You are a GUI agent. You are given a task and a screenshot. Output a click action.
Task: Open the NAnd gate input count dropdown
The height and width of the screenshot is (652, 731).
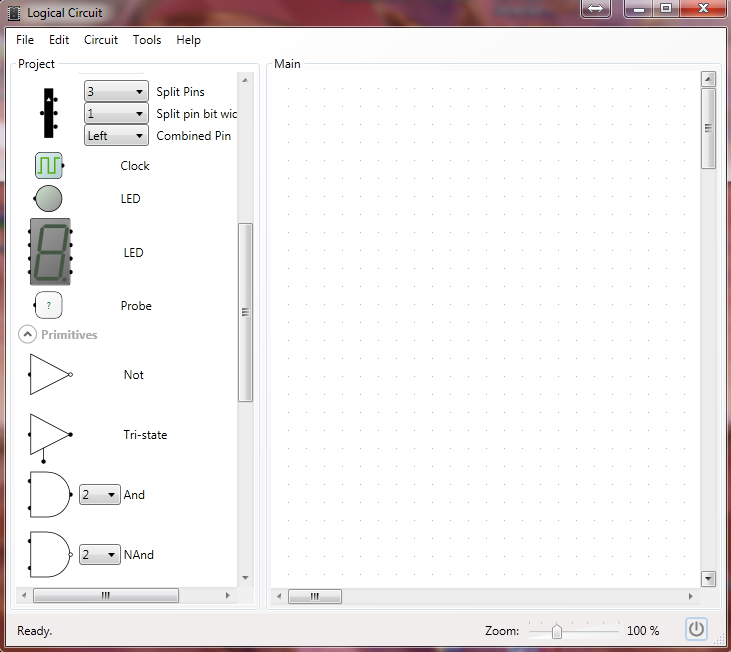coord(99,555)
